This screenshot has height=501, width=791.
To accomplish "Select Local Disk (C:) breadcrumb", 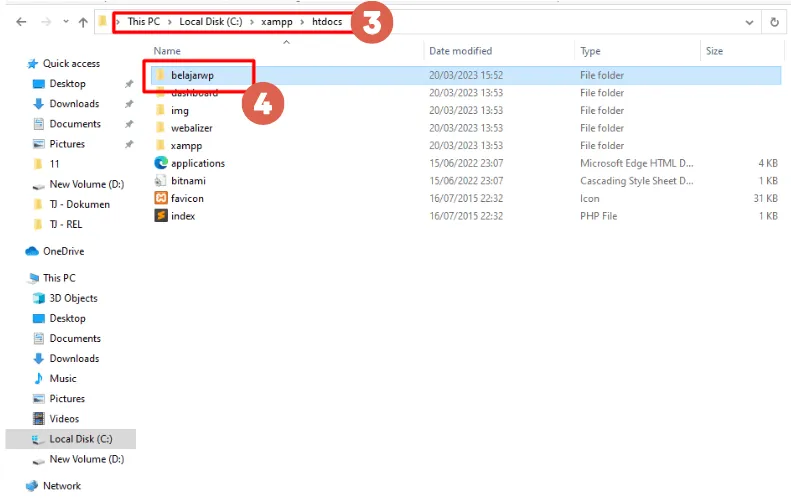I will tap(211, 22).
